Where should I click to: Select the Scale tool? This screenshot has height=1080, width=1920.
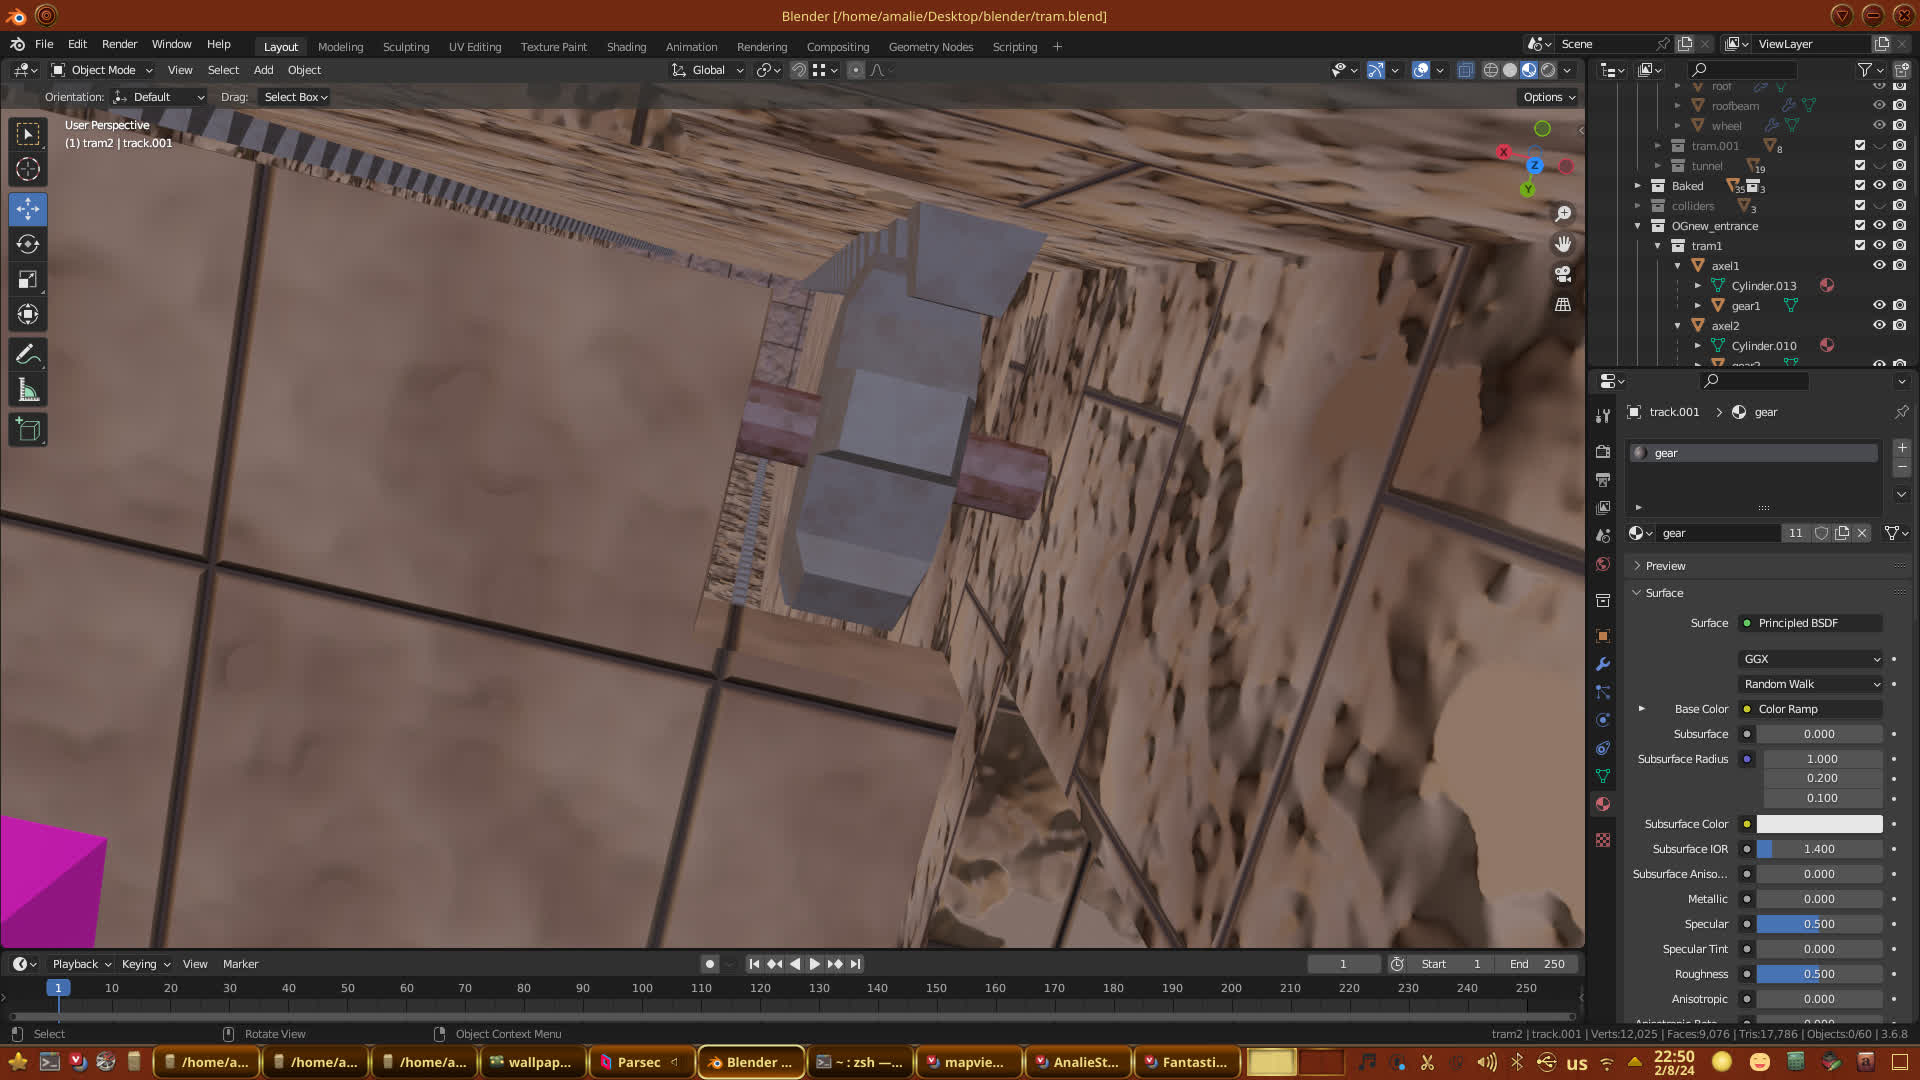pos(28,280)
